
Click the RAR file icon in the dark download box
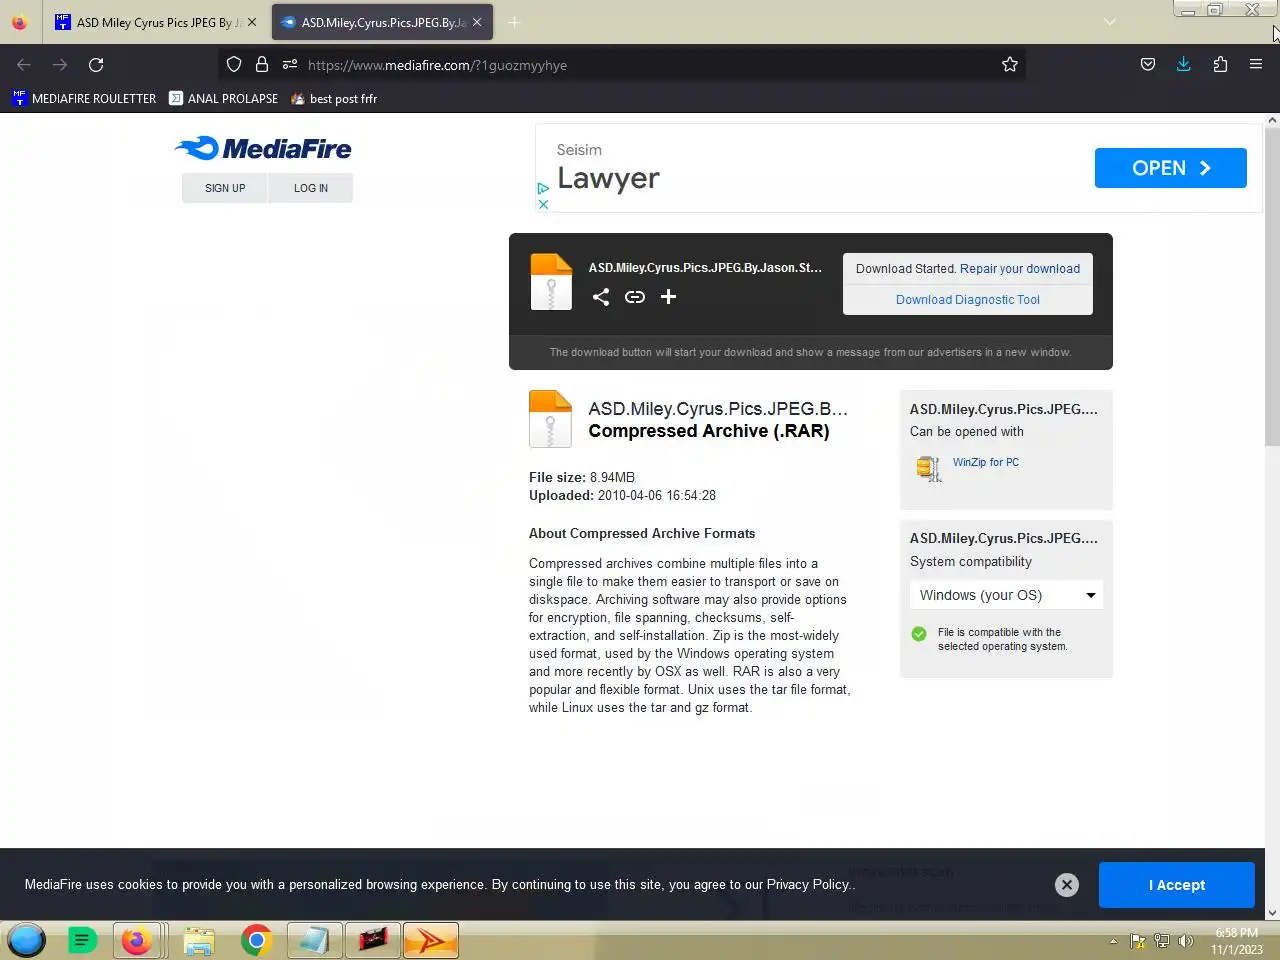coord(551,282)
